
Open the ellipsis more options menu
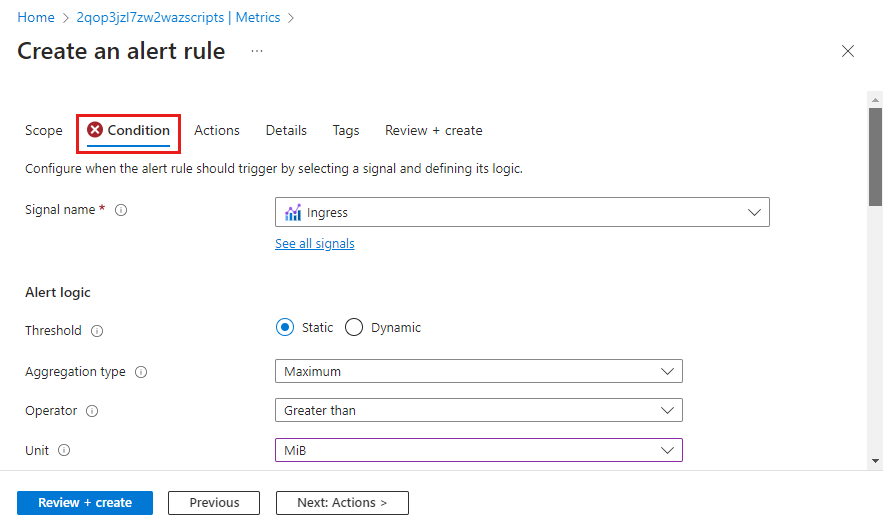[x=257, y=51]
